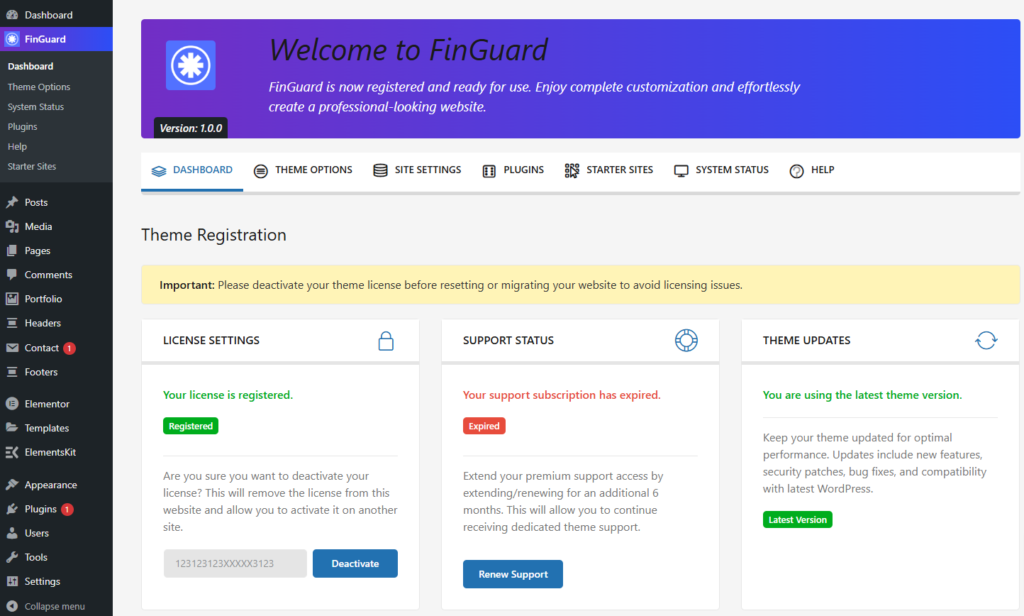Click the Media icon in sidebar

click(12, 227)
